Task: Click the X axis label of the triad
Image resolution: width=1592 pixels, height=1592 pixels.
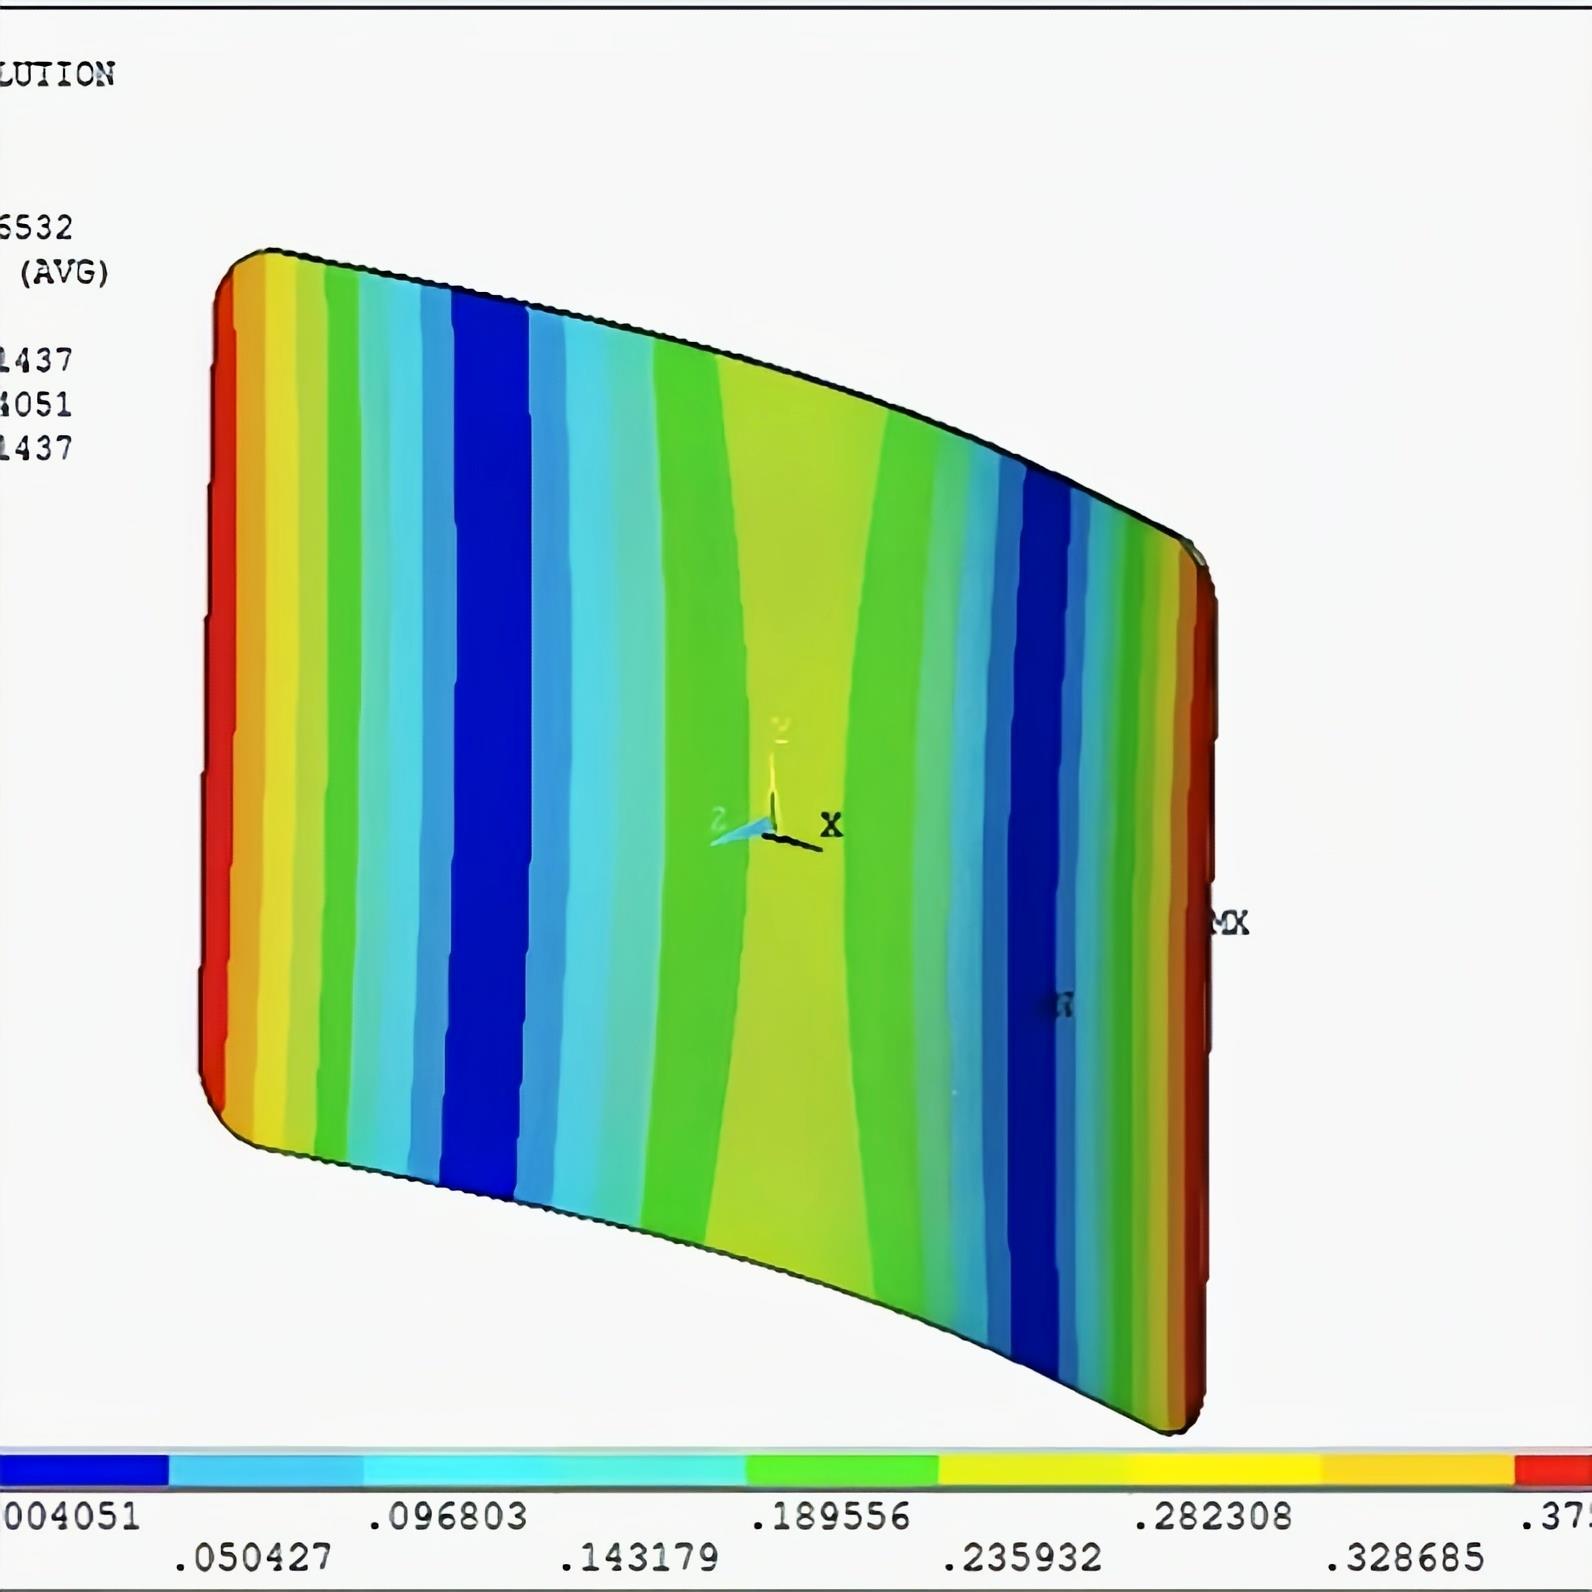Action: click(831, 825)
